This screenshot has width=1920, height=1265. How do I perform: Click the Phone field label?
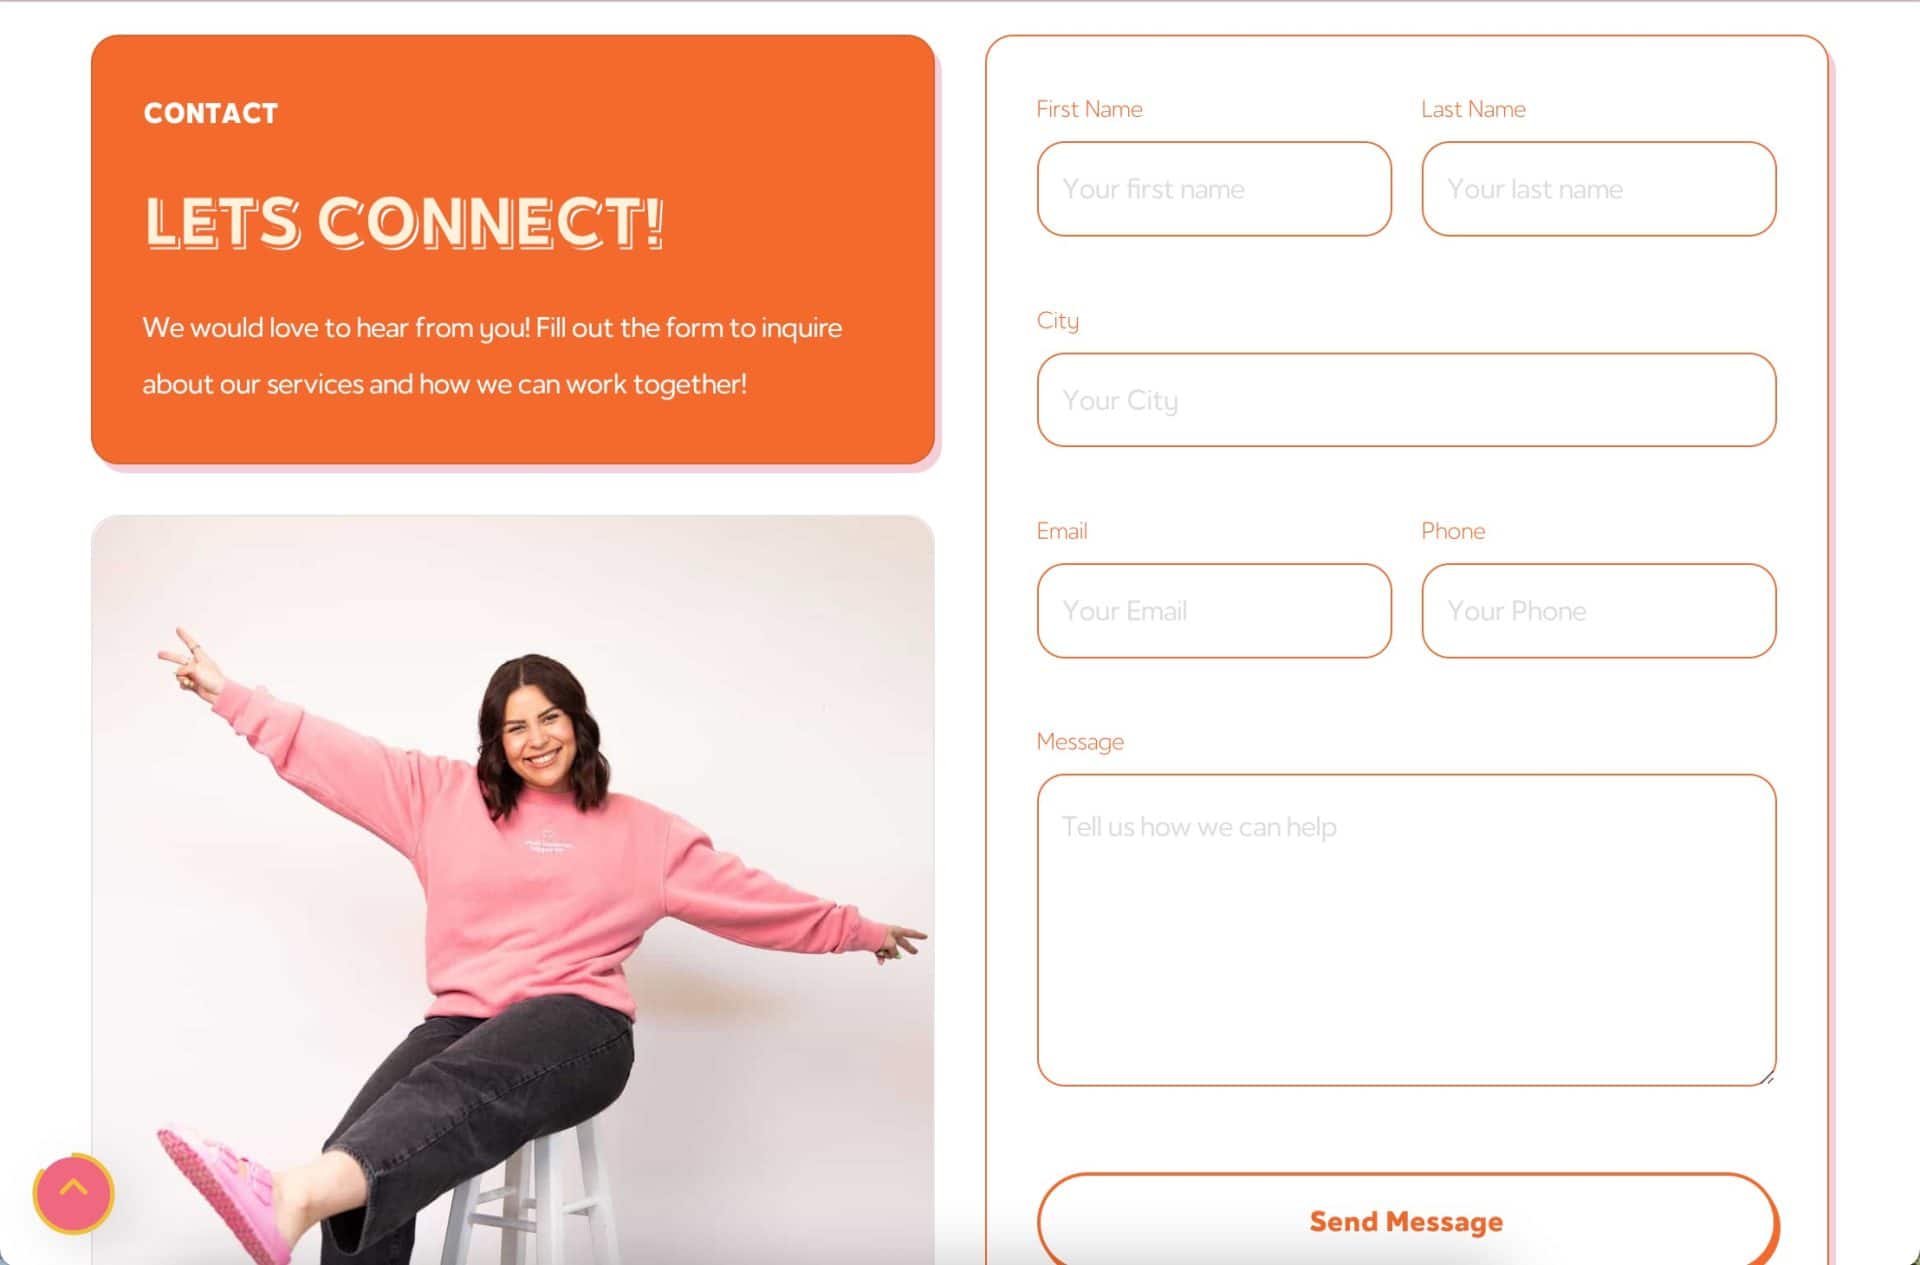pyautogui.click(x=1453, y=531)
